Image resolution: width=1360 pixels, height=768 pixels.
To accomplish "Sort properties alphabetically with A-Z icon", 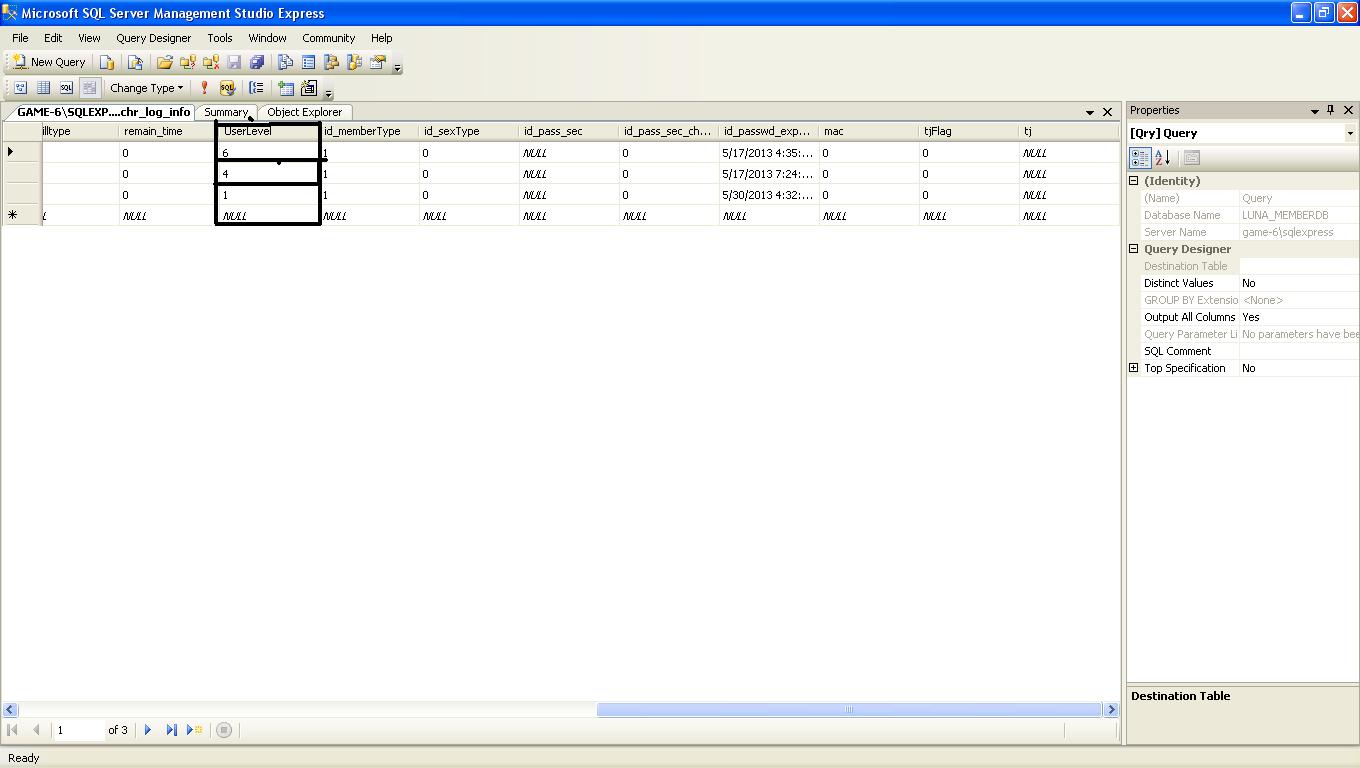I will pos(1162,158).
